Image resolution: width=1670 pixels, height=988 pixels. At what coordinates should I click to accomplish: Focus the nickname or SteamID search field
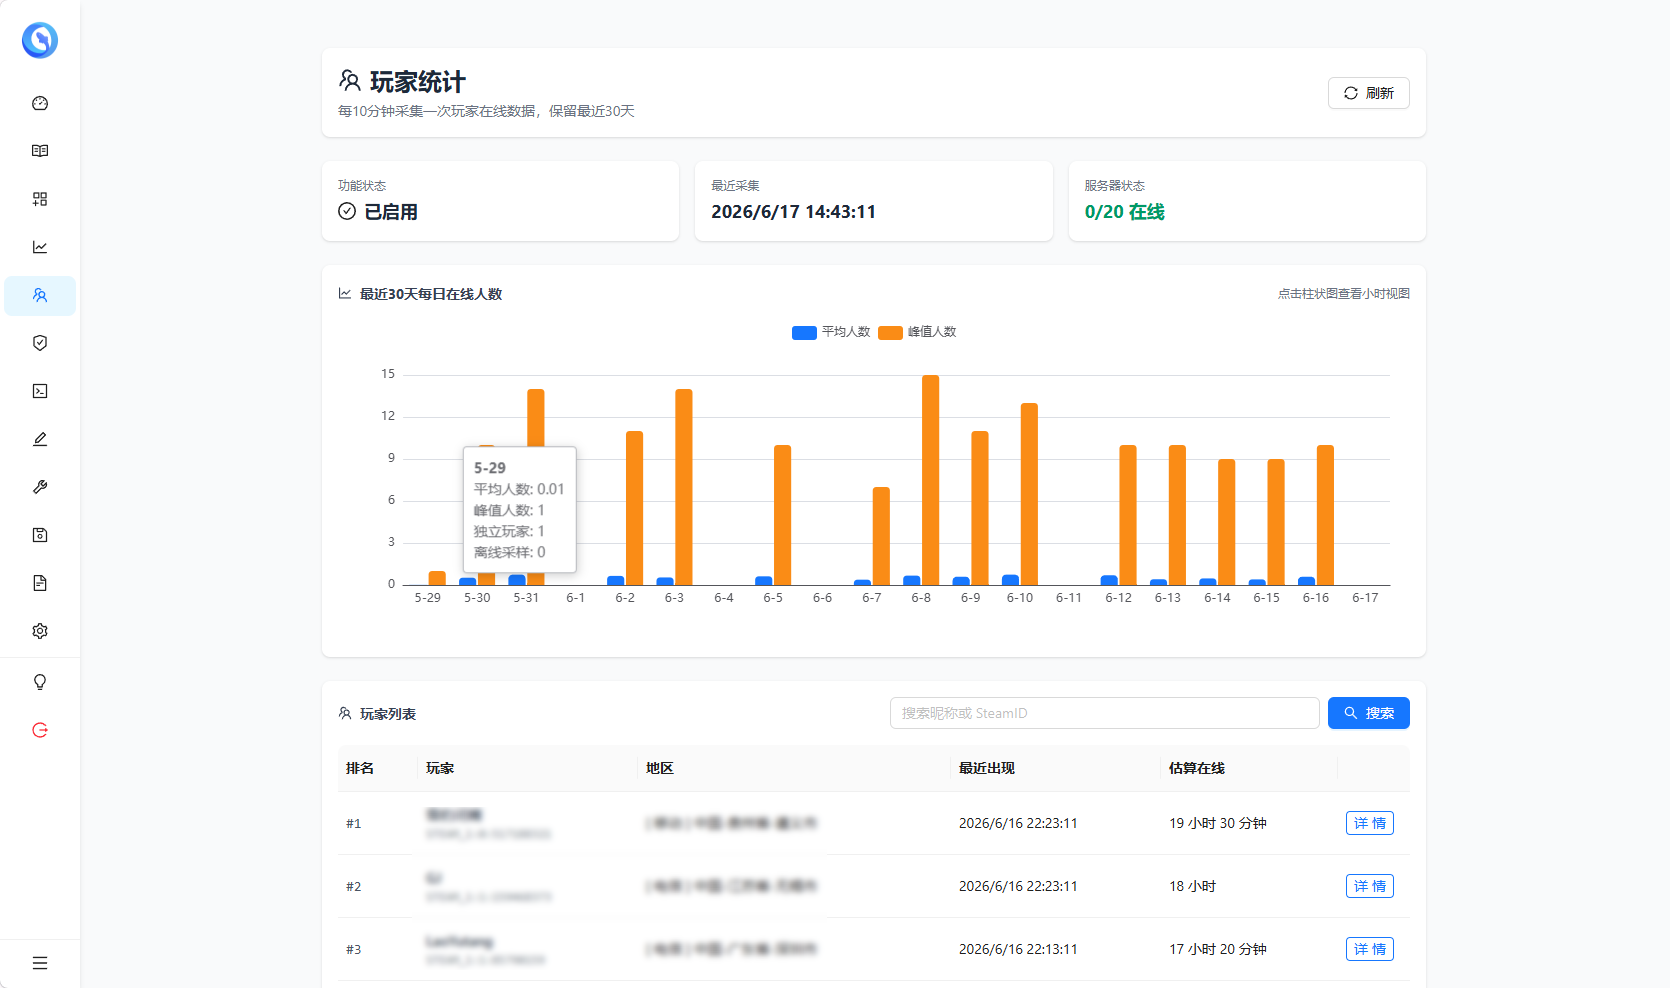[x=1104, y=713]
